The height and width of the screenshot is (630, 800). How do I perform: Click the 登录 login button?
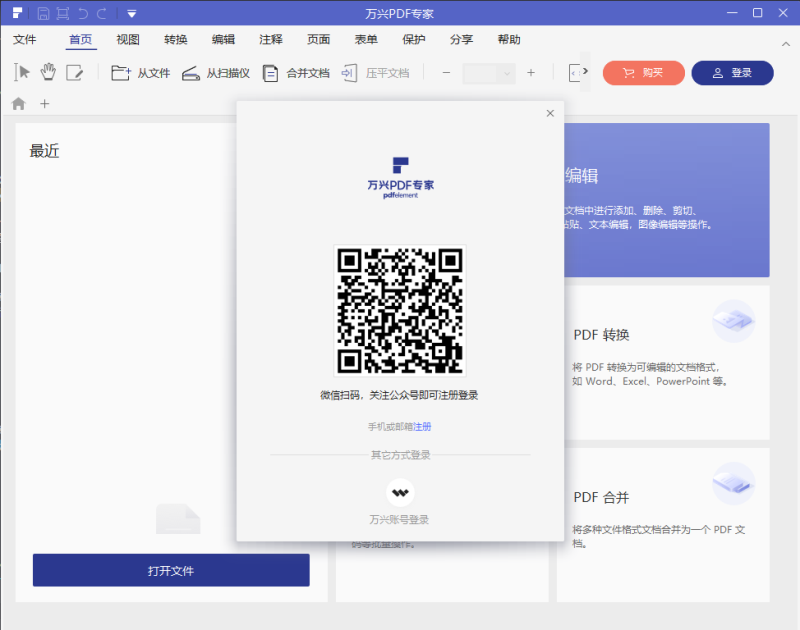point(732,73)
